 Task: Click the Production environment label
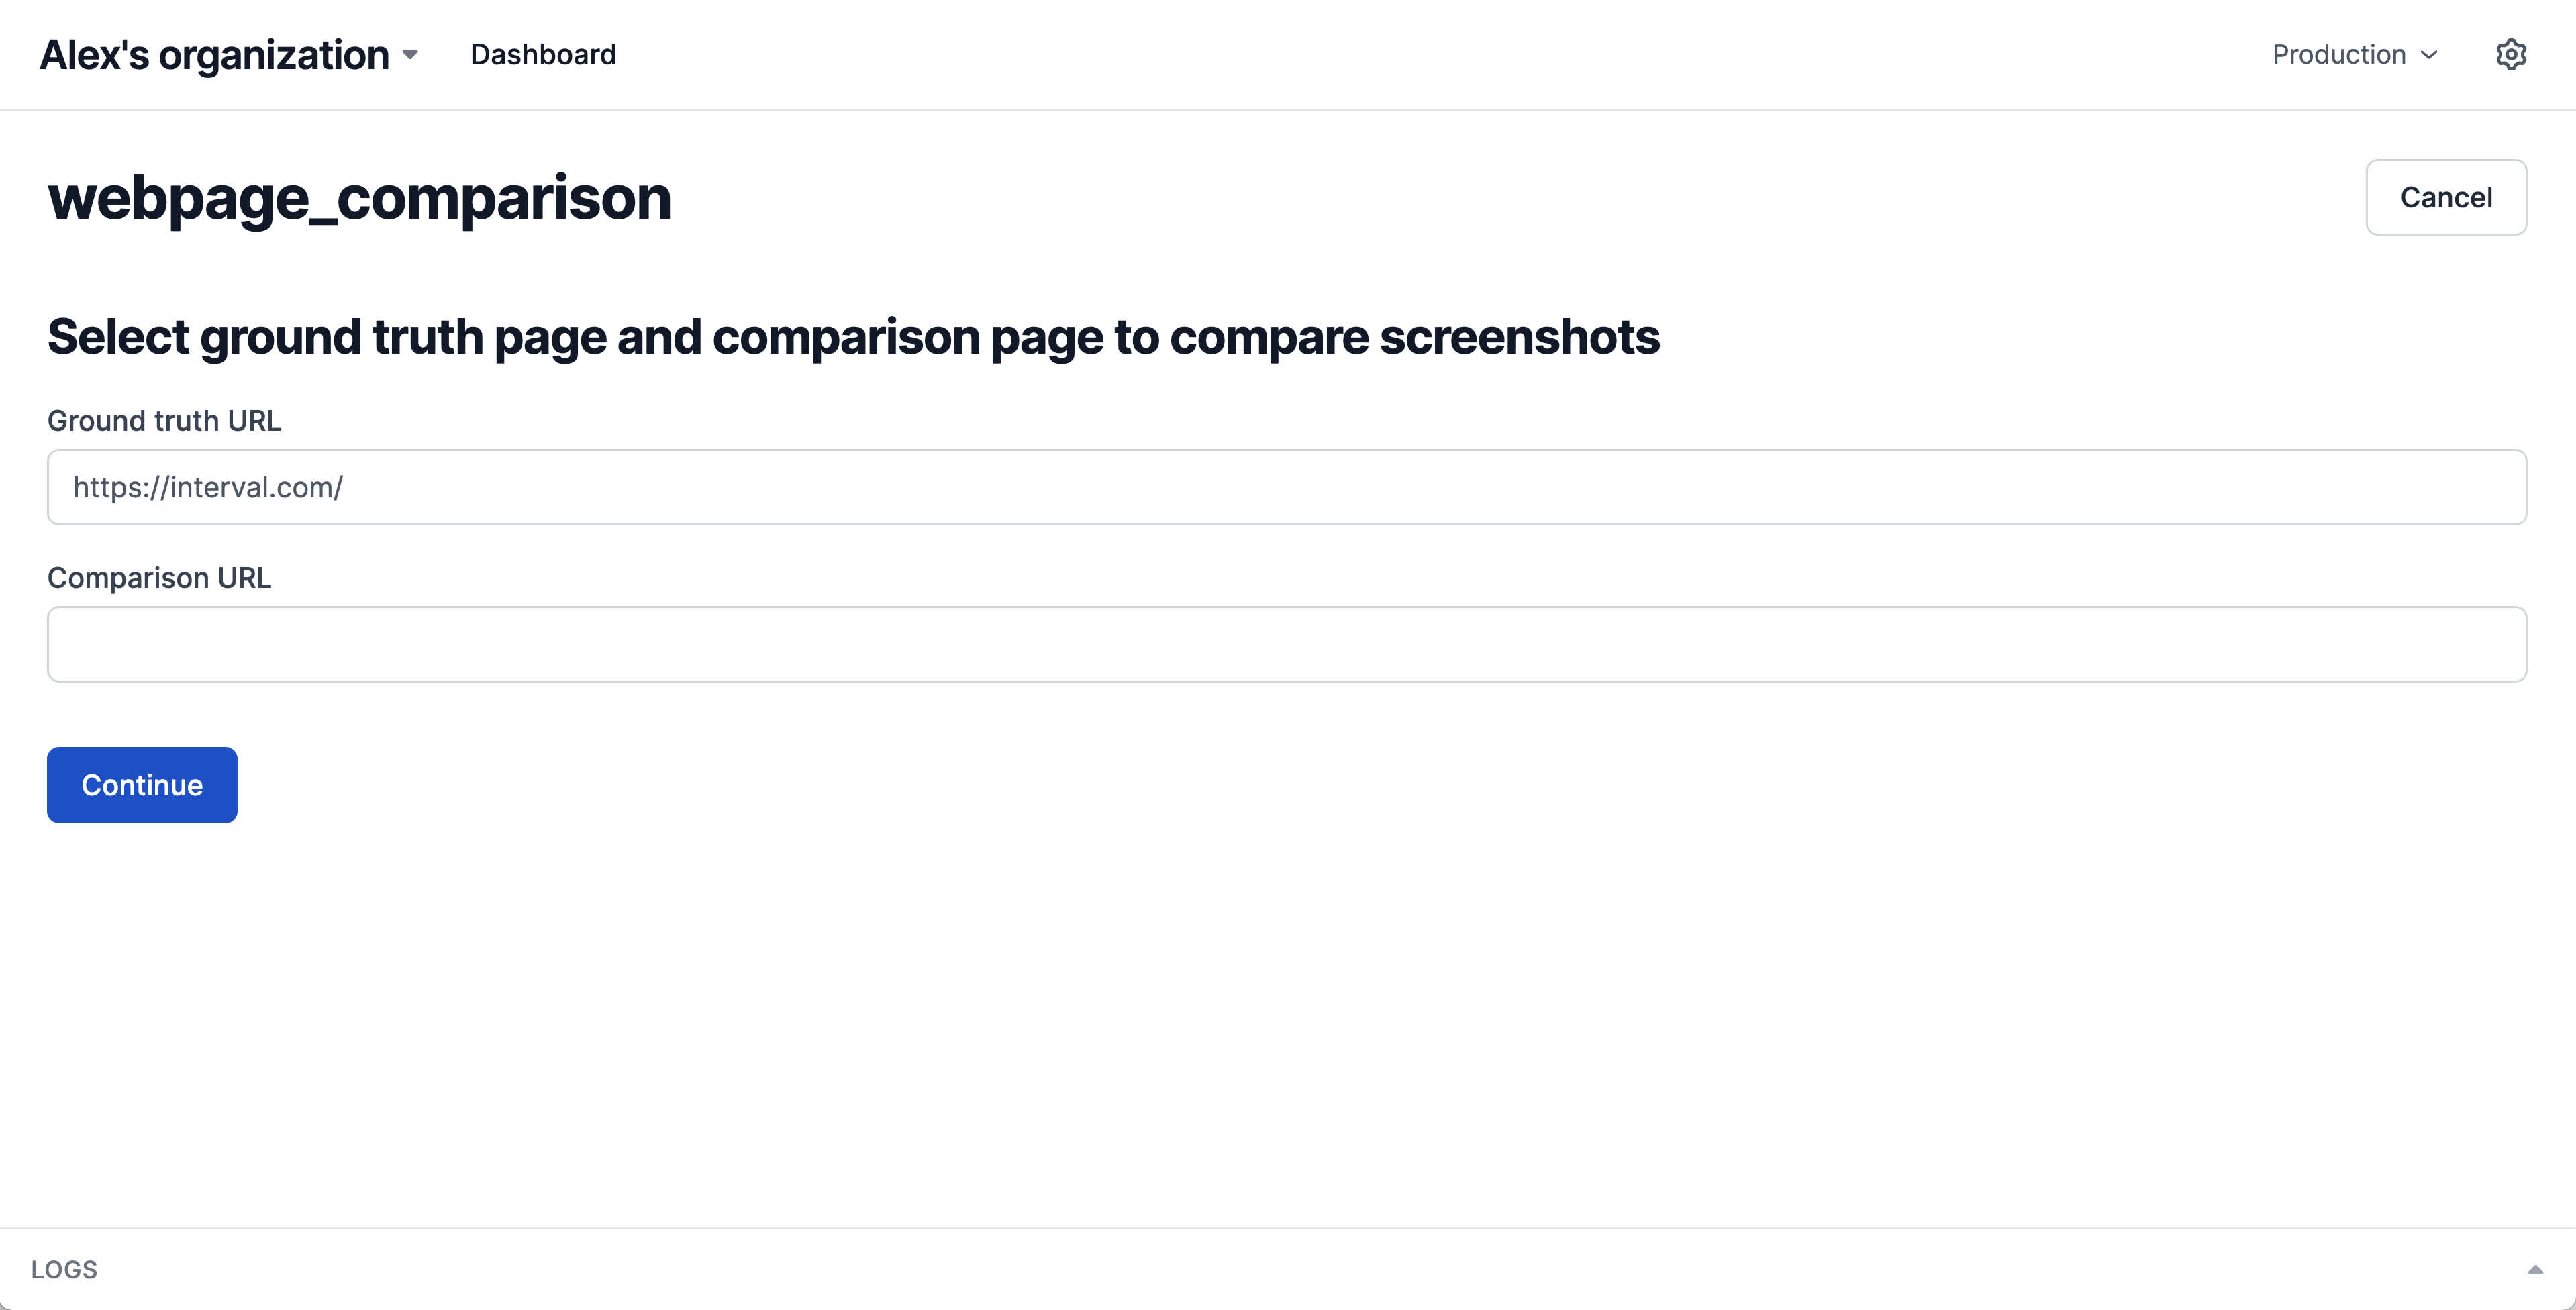click(x=2338, y=55)
